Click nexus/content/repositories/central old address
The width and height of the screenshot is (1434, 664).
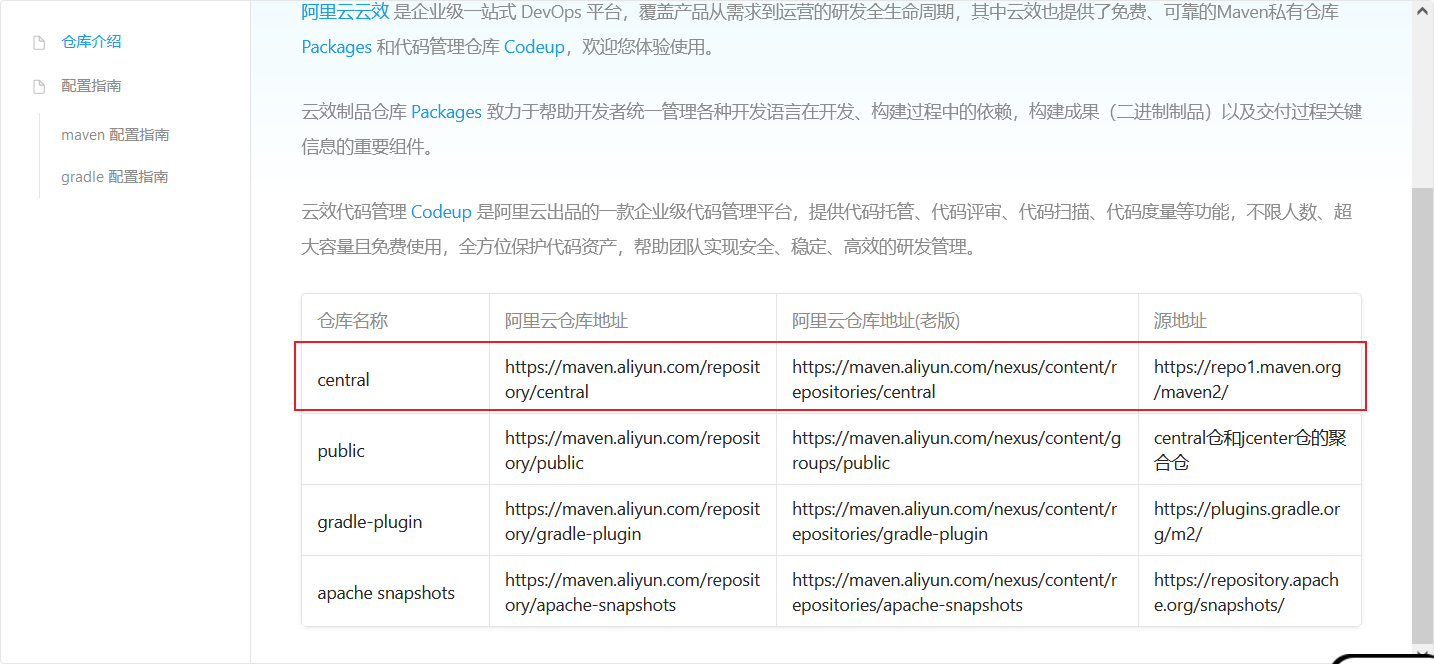point(955,380)
